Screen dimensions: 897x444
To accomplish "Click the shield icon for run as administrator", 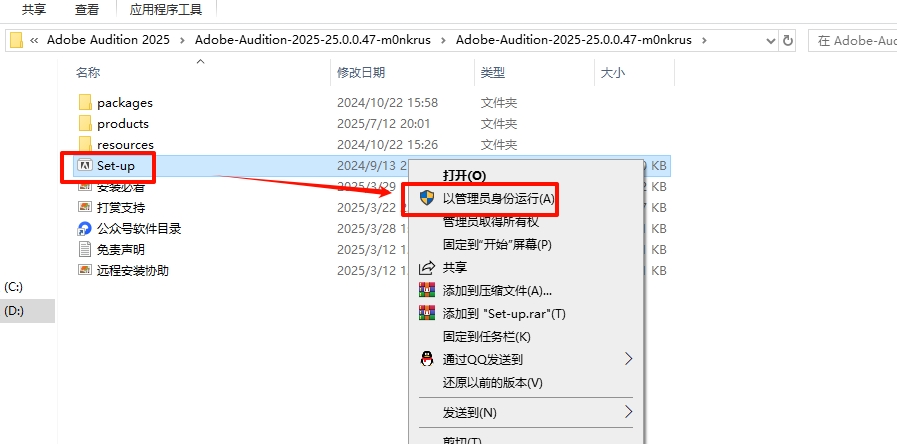I will (427, 198).
